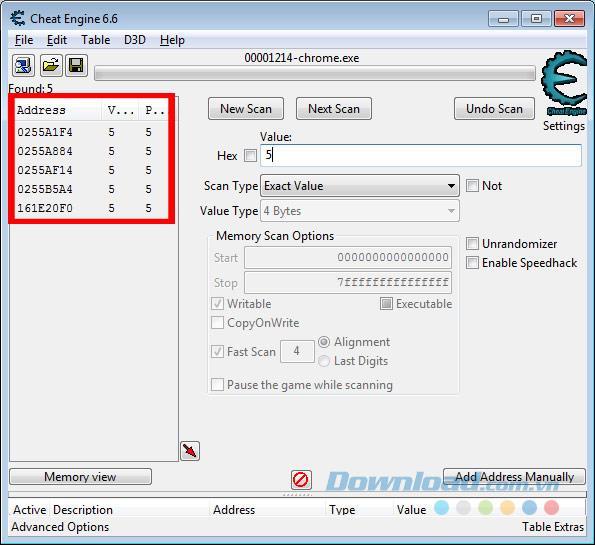Click the Cheat Engine title bar icon
The image size is (595, 545).
pyautogui.click(x=17, y=18)
